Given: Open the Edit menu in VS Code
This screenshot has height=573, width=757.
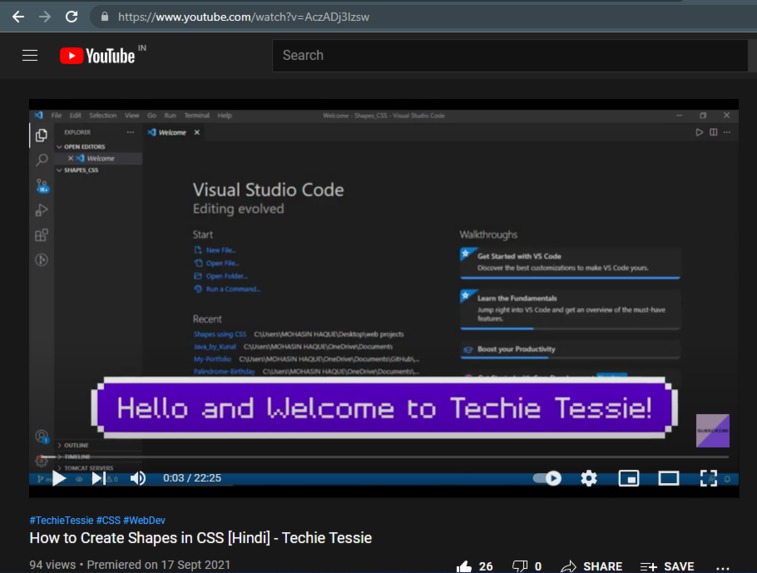Looking at the screenshot, I should coord(75,115).
